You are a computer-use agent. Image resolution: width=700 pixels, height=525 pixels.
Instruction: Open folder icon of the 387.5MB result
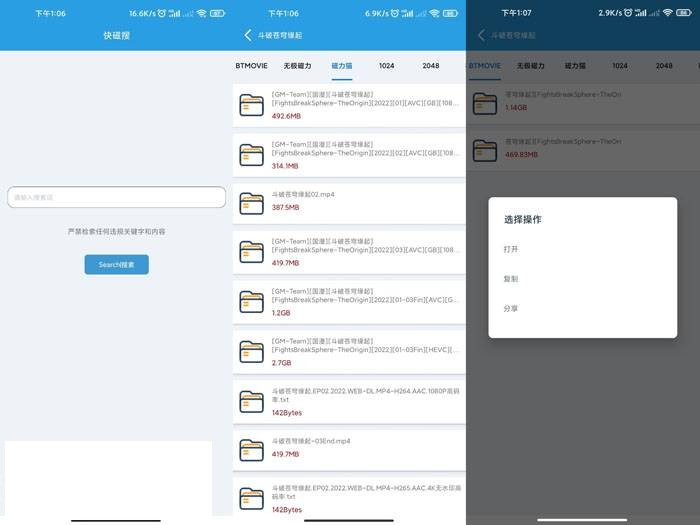point(251,204)
